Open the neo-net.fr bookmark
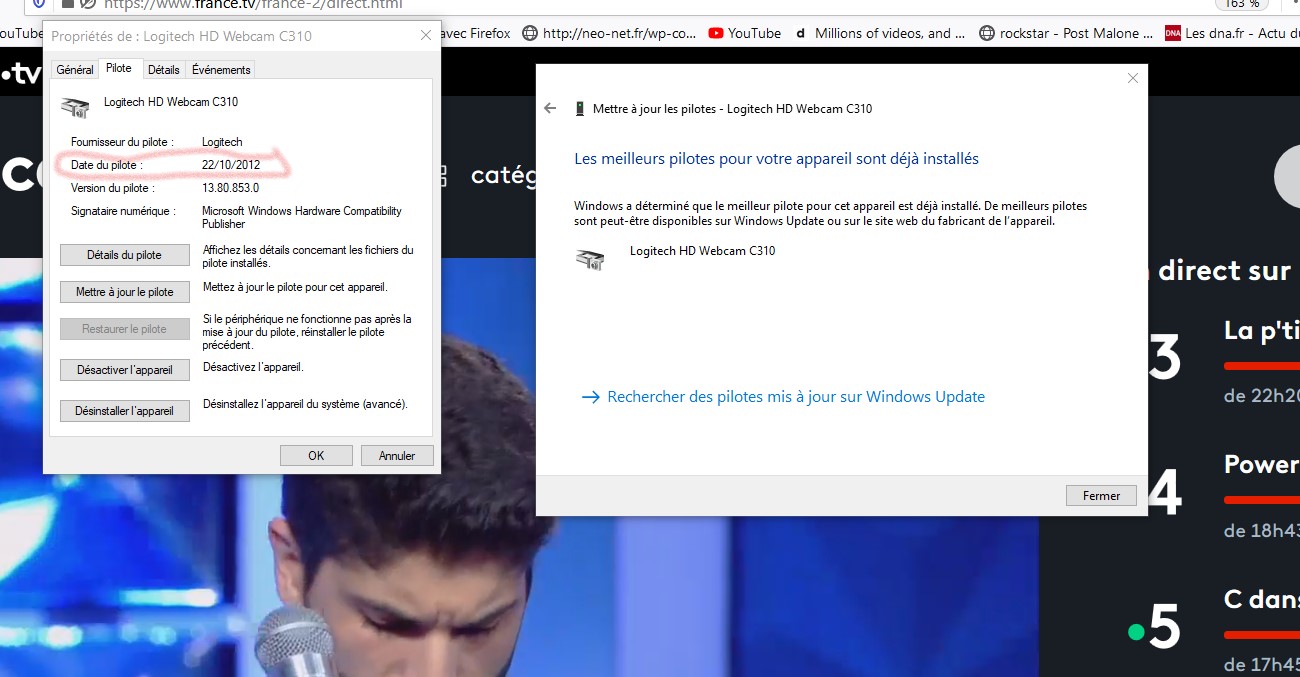Viewport: 1300px width, 677px height. (x=609, y=33)
